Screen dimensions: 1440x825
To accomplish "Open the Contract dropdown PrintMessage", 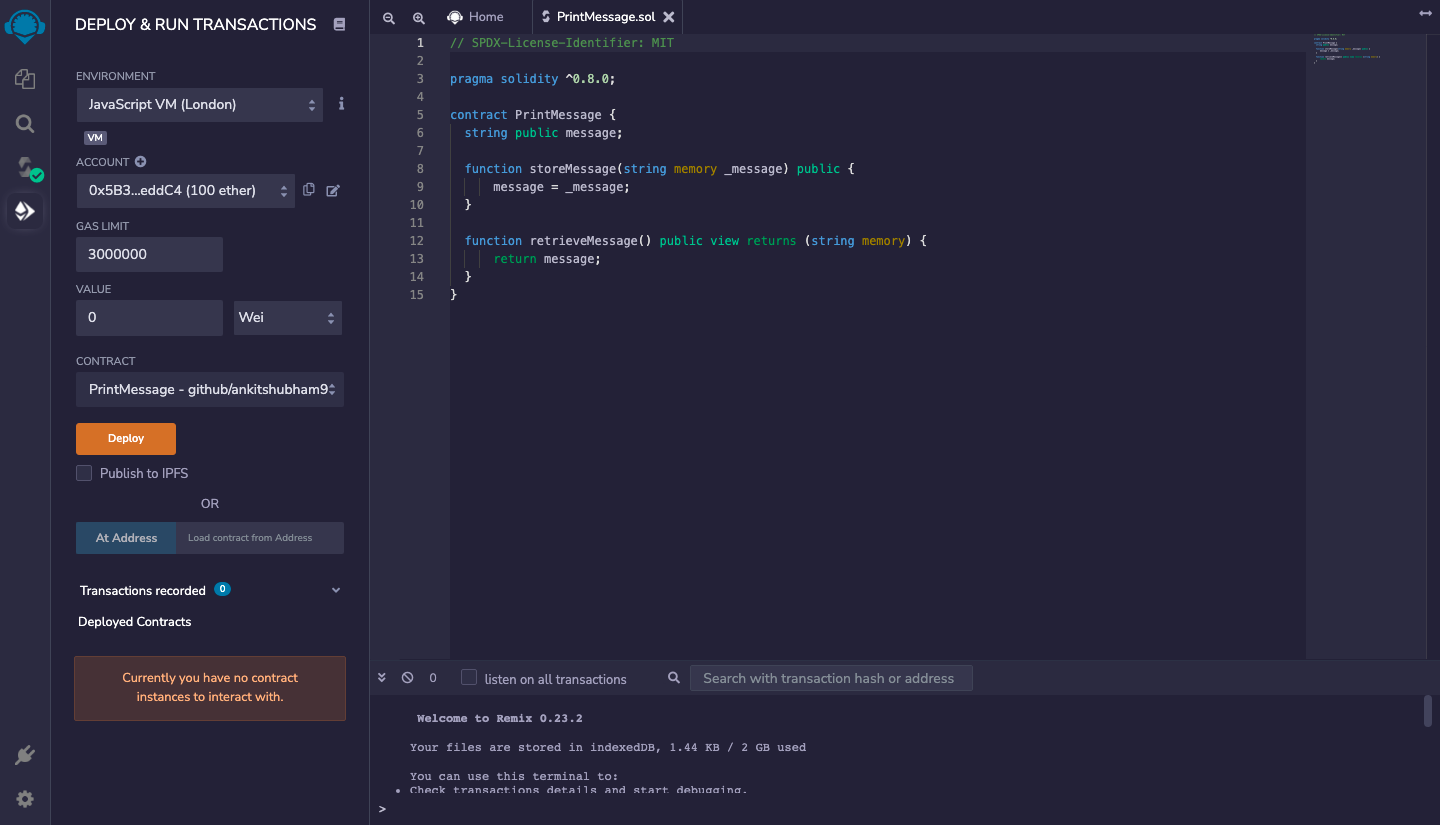I will tap(210, 389).
